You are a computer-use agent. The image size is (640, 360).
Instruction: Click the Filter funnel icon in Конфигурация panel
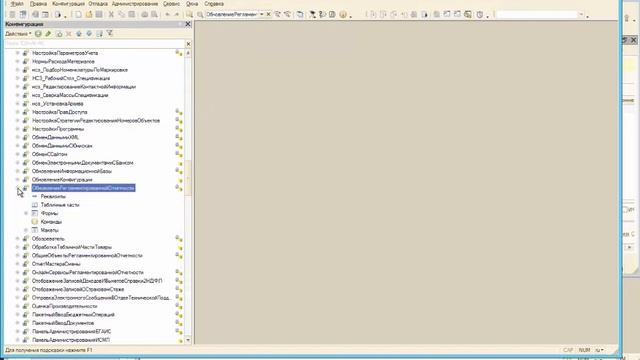[x=109, y=33]
